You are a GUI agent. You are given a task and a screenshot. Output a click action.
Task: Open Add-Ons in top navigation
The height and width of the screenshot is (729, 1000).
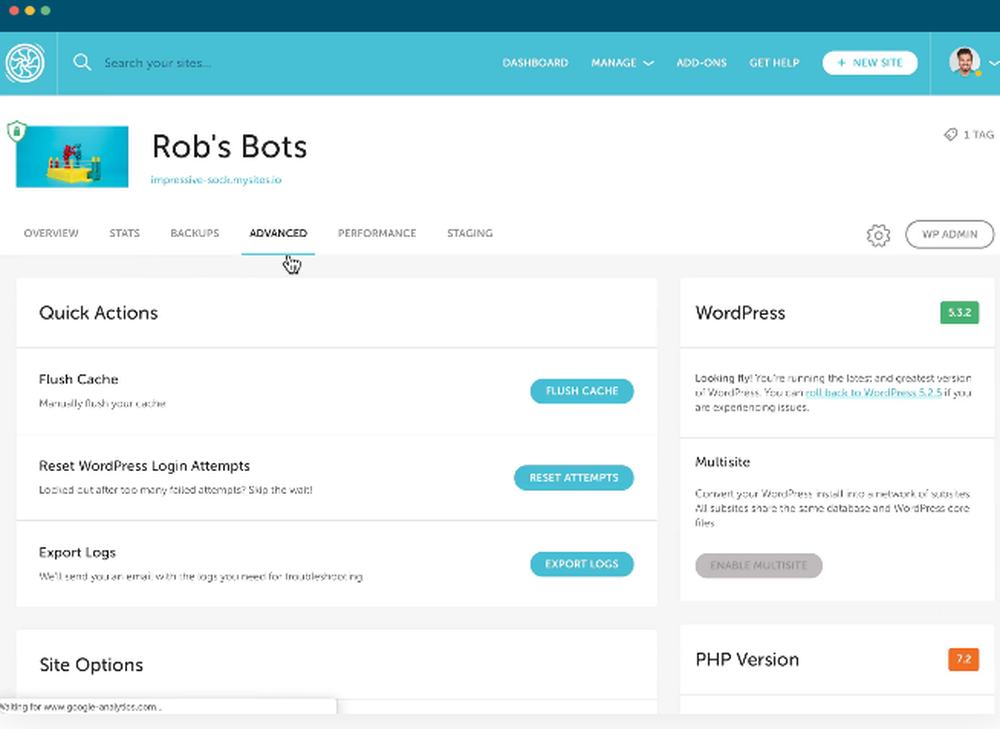[701, 63]
